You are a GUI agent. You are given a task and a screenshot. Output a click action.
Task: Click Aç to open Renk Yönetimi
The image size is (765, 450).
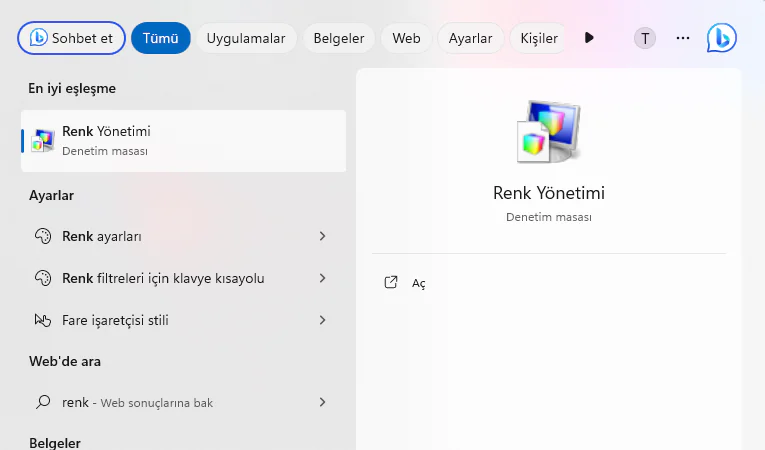point(419,283)
